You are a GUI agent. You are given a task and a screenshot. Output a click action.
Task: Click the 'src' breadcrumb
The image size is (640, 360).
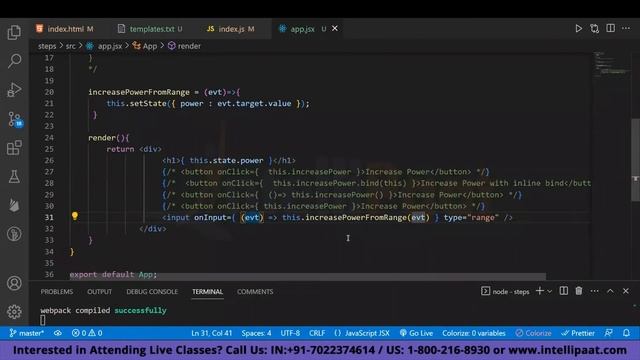click(71, 46)
